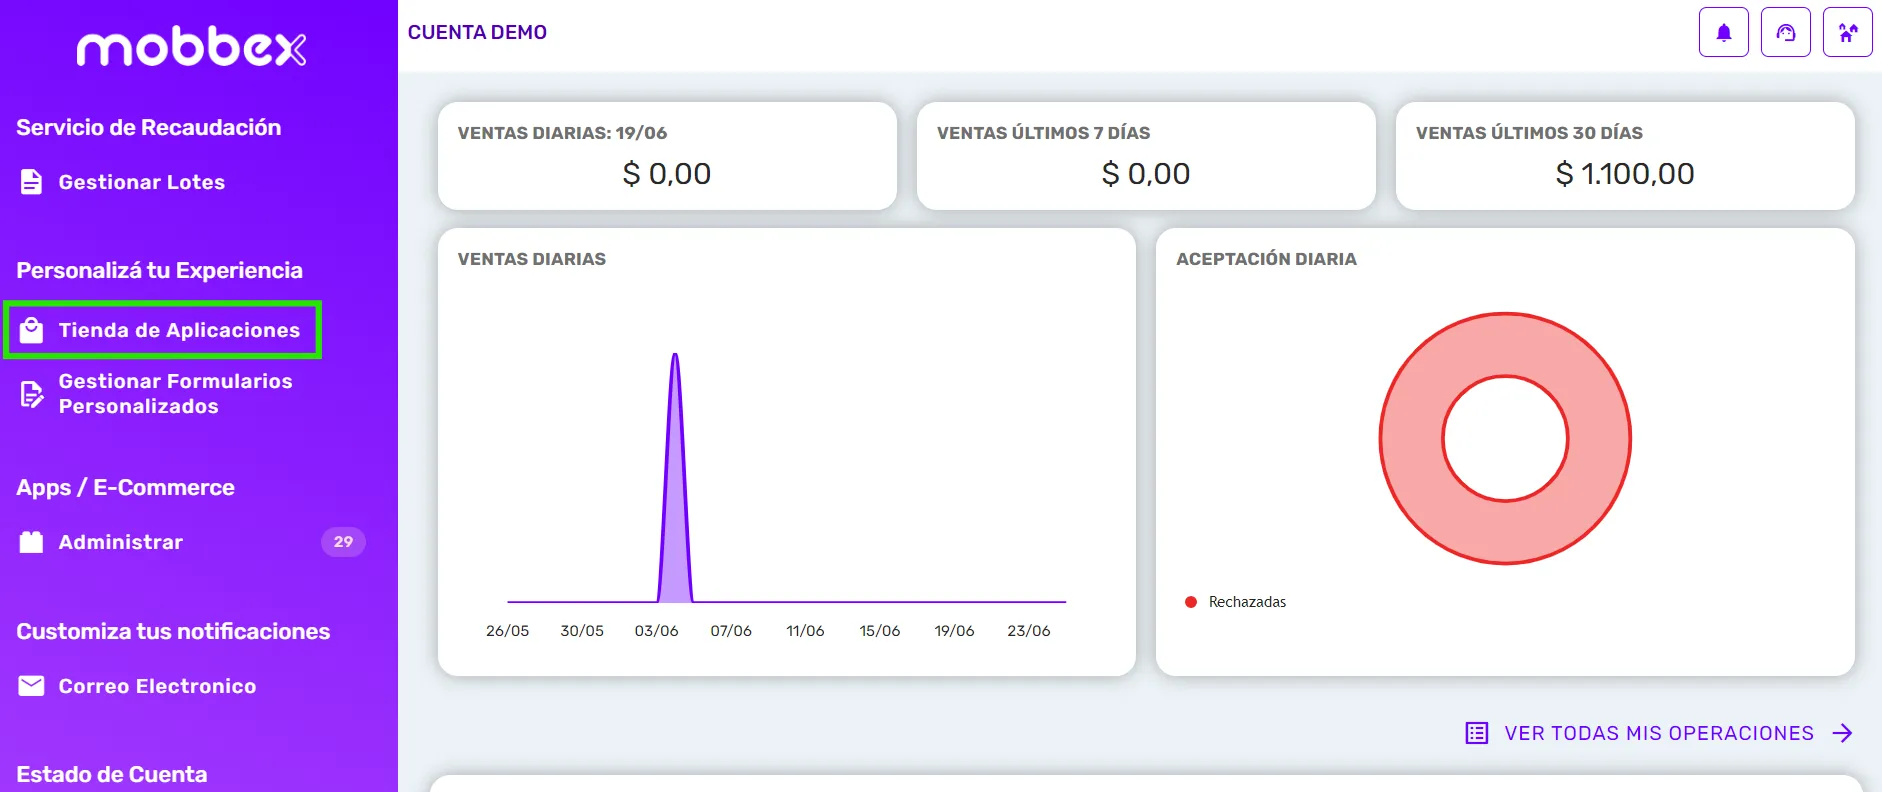Click the Ventas Diarias 19/06 card
This screenshot has height=792, width=1882.
coord(667,156)
